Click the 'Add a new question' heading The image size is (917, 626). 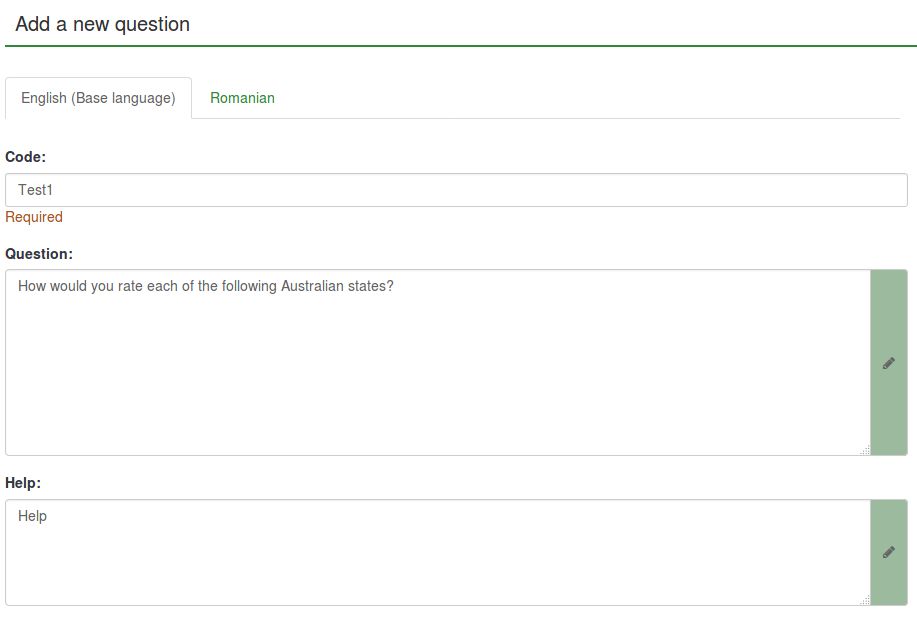click(102, 24)
